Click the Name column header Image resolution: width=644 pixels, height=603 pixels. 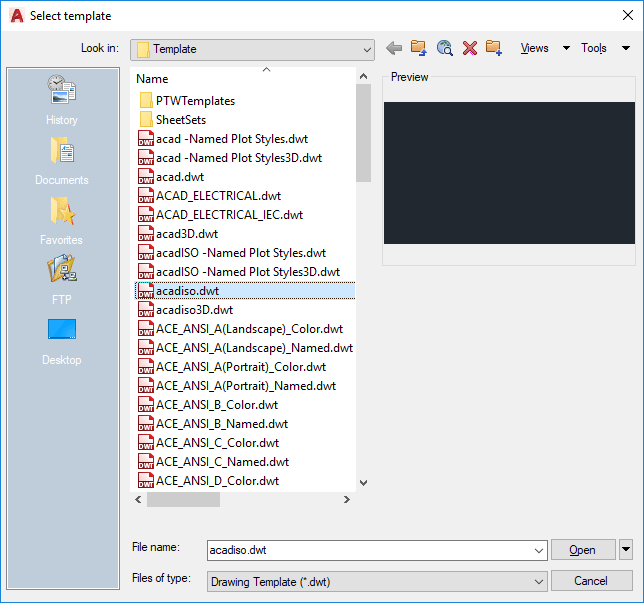click(152, 79)
